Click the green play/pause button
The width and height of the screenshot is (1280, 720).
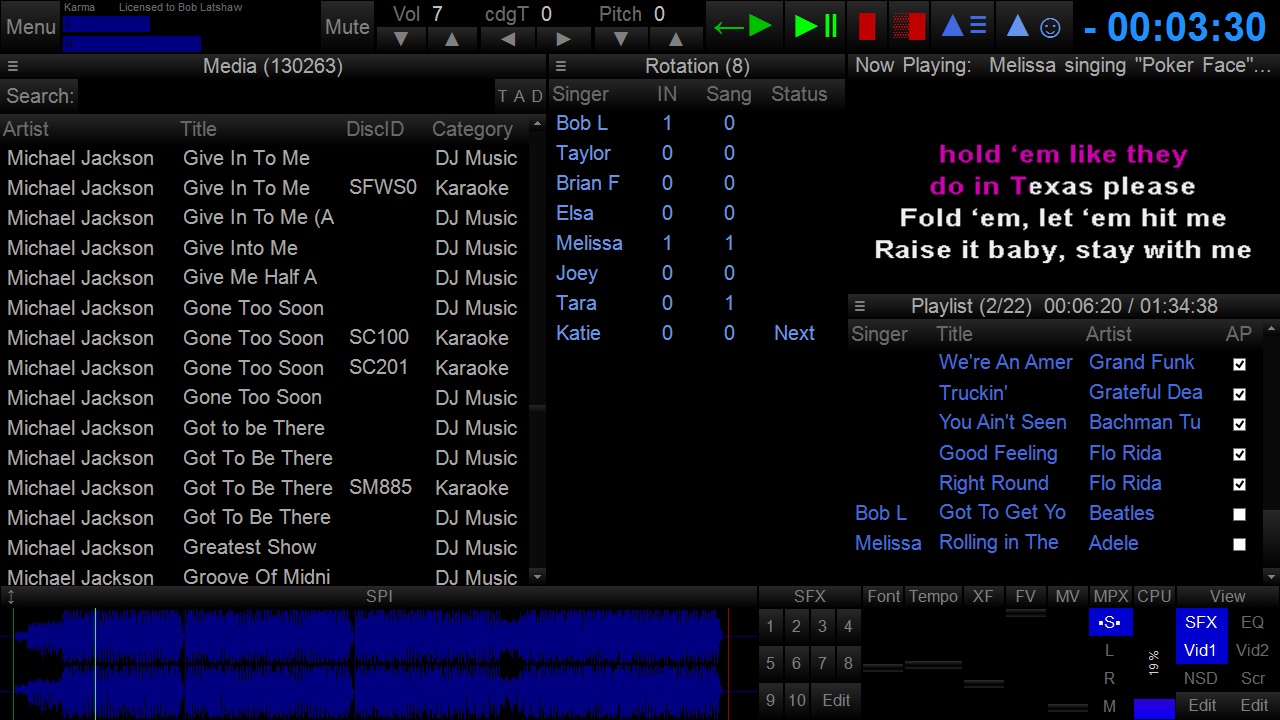pos(816,27)
